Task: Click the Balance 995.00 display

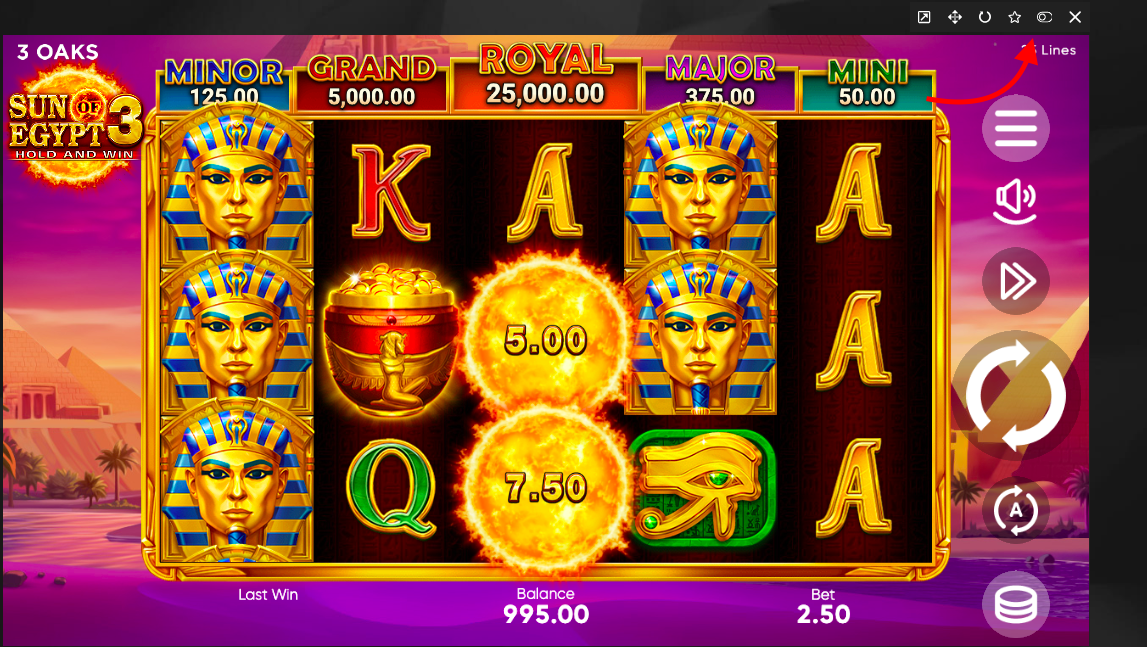Action: [x=546, y=607]
